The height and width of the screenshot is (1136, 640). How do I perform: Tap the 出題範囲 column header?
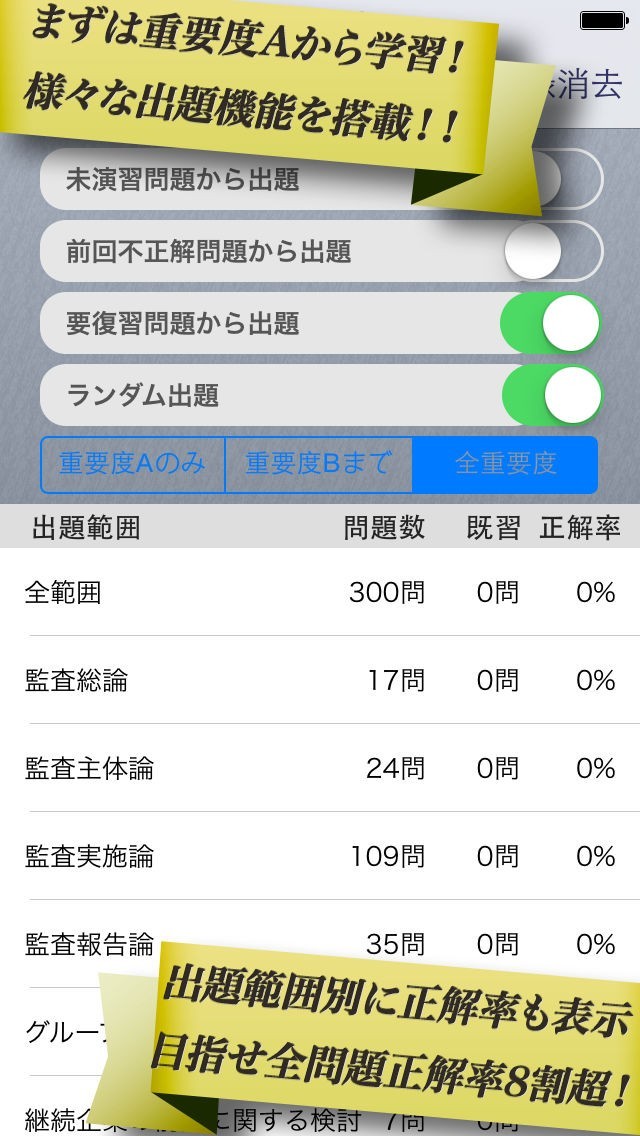tap(86, 528)
